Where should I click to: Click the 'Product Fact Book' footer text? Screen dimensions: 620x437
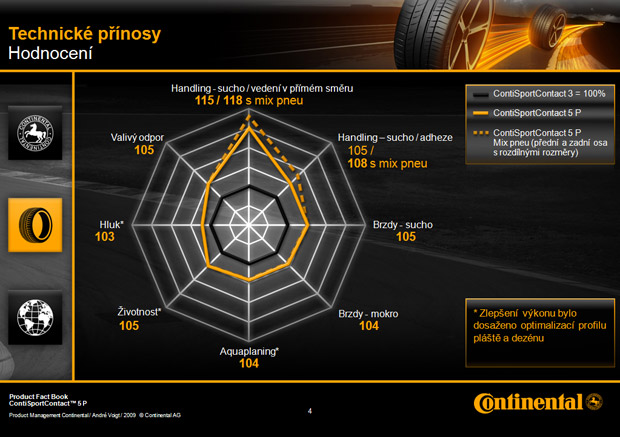click(x=38, y=396)
